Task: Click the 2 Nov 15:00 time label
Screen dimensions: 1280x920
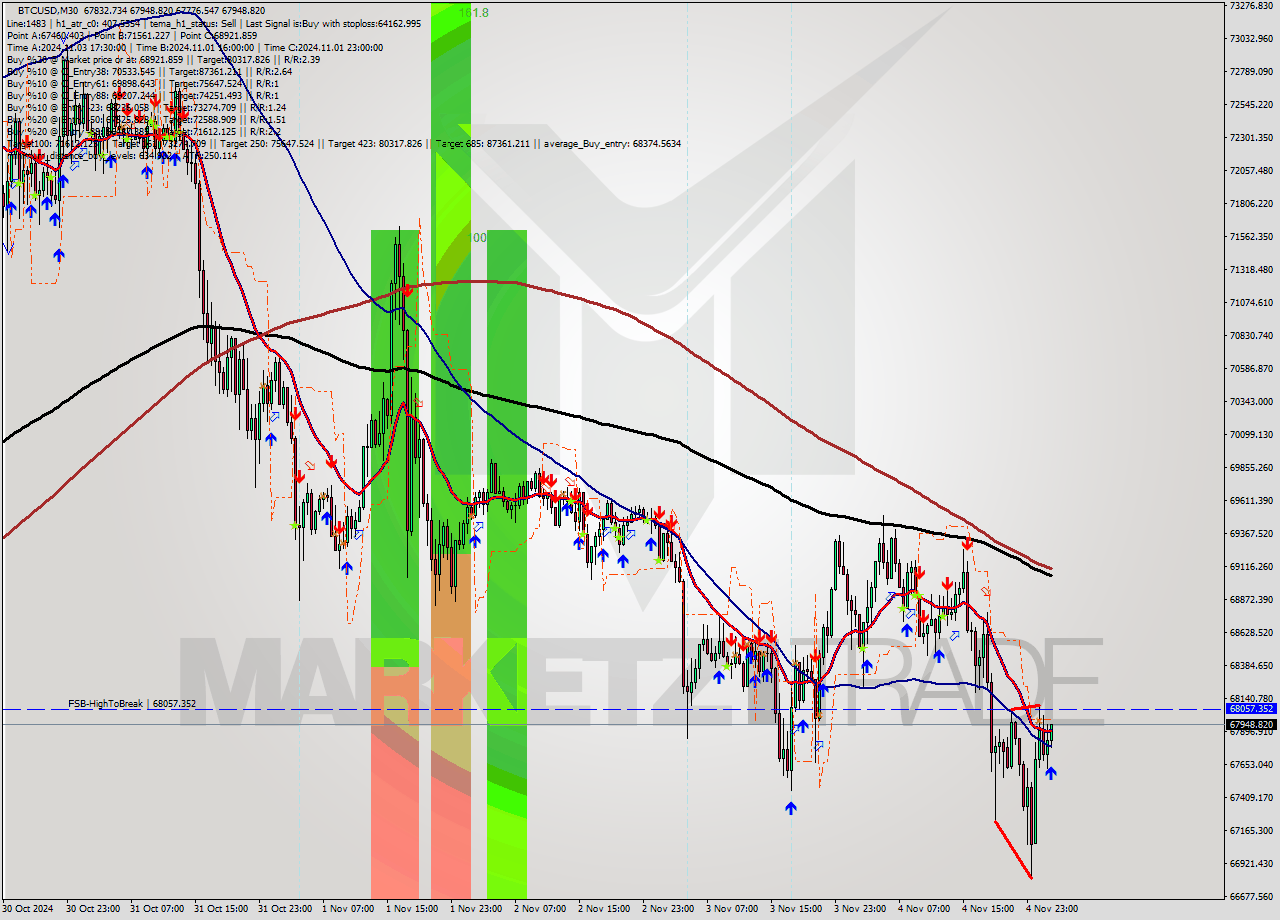Action: pos(605,909)
